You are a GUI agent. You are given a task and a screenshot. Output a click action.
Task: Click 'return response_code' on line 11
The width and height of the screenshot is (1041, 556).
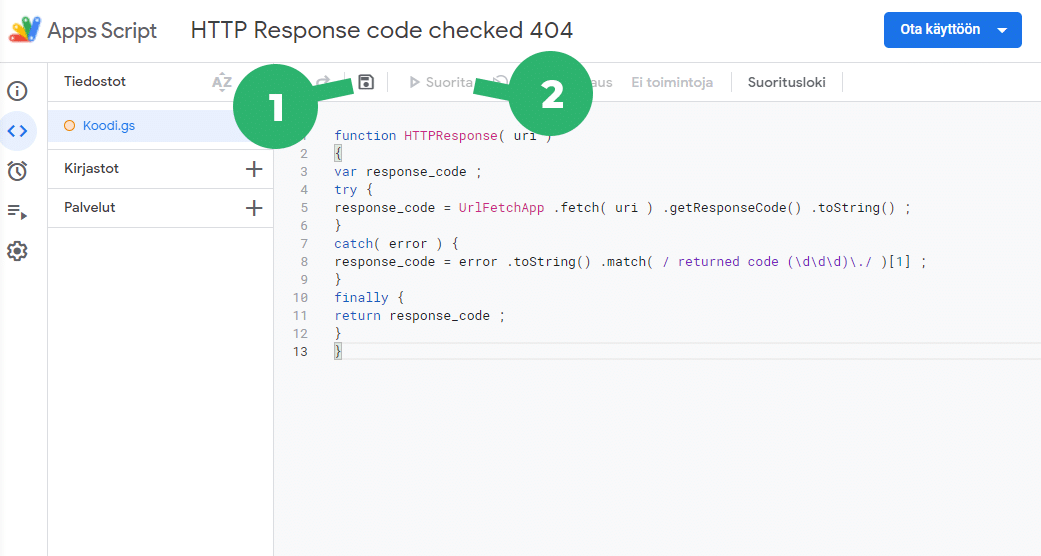[412, 316]
